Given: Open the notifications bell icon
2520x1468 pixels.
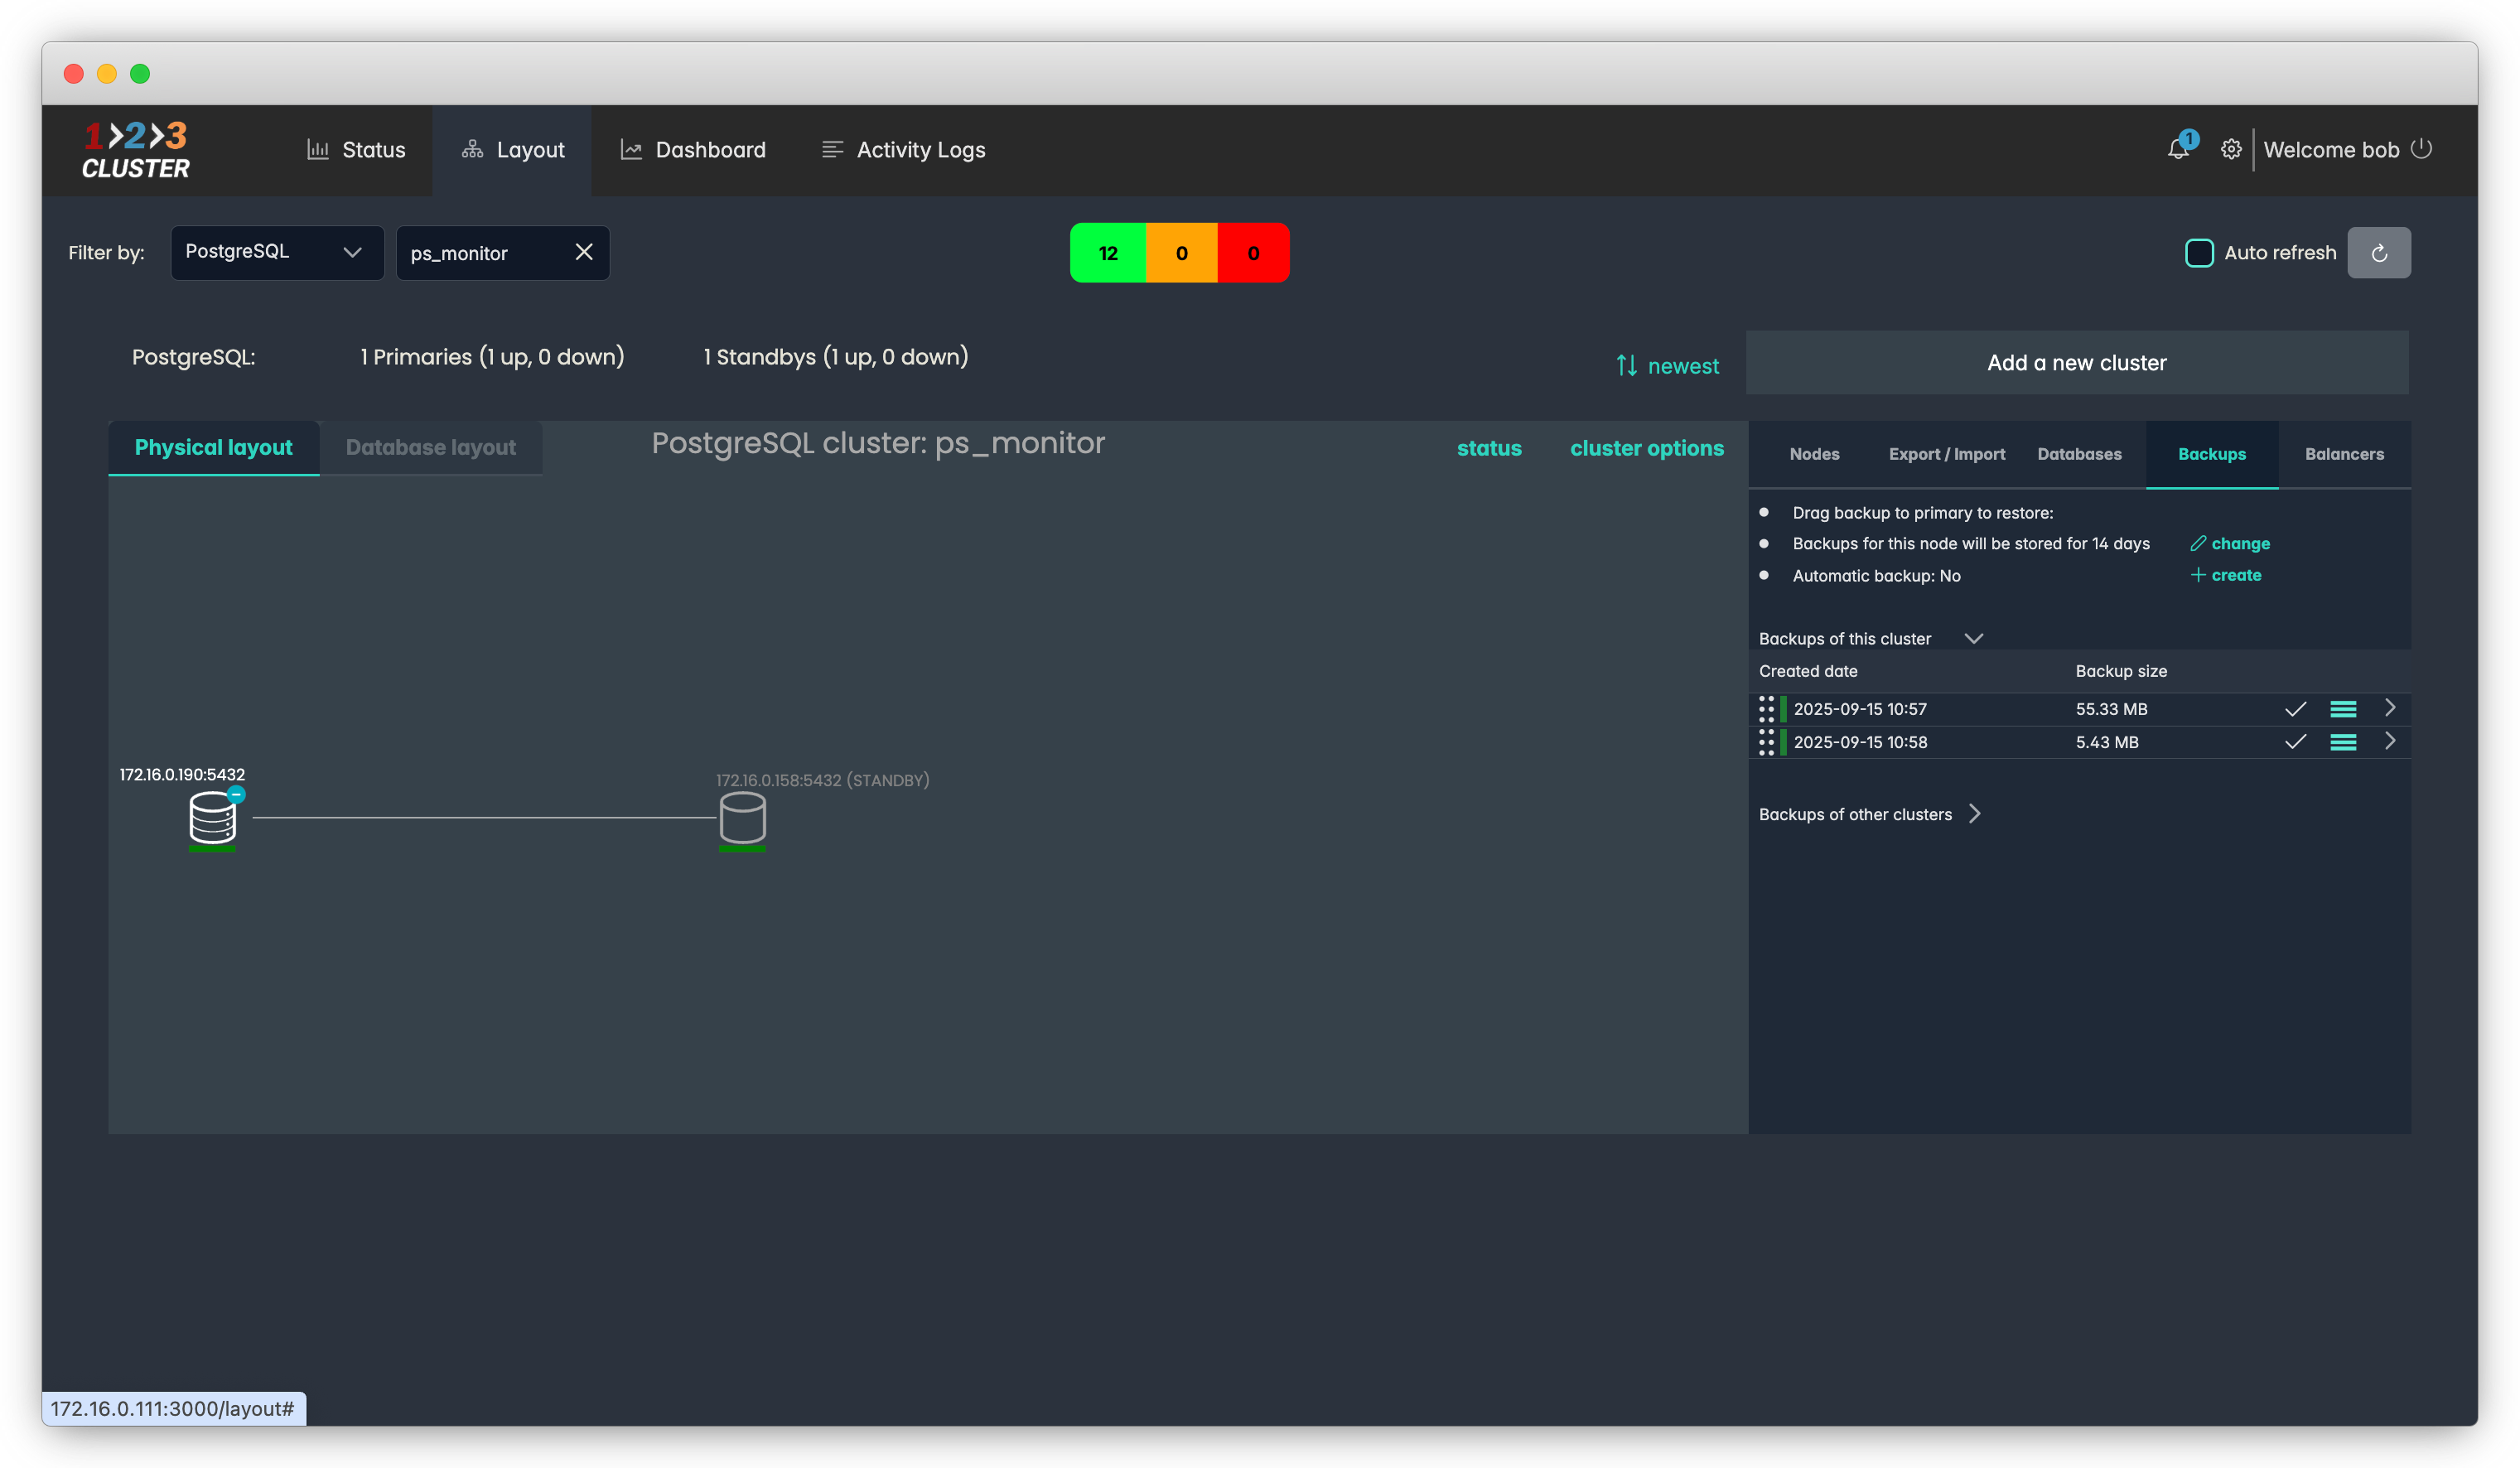Looking at the screenshot, I should (x=2178, y=149).
